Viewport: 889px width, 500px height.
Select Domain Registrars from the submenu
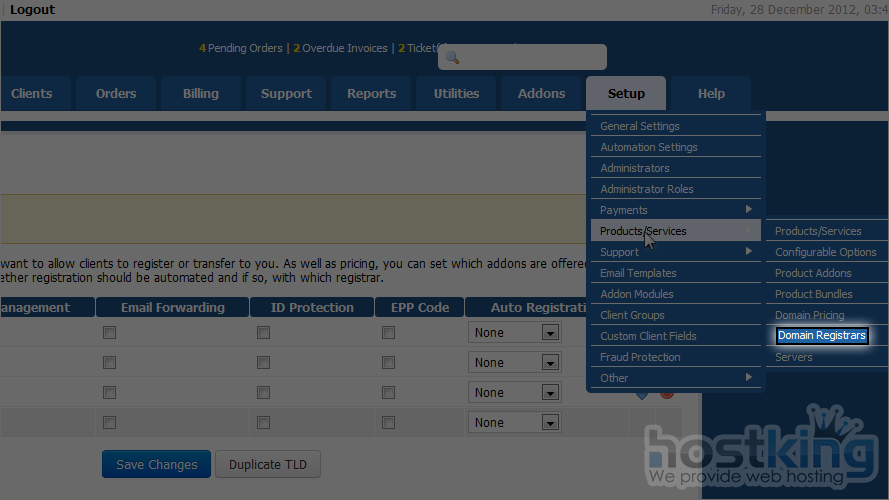(x=821, y=336)
